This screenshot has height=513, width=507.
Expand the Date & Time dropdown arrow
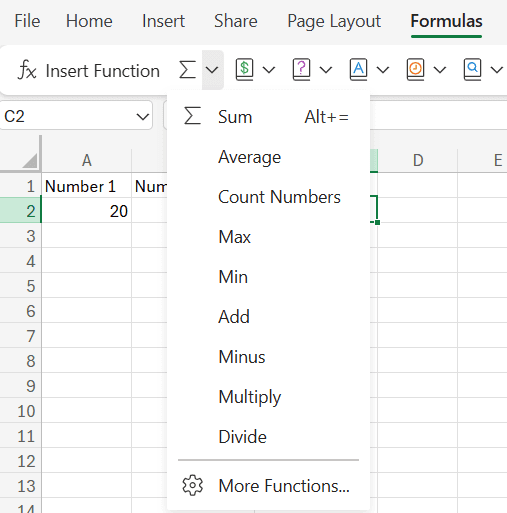pyautogui.click(x=440, y=70)
